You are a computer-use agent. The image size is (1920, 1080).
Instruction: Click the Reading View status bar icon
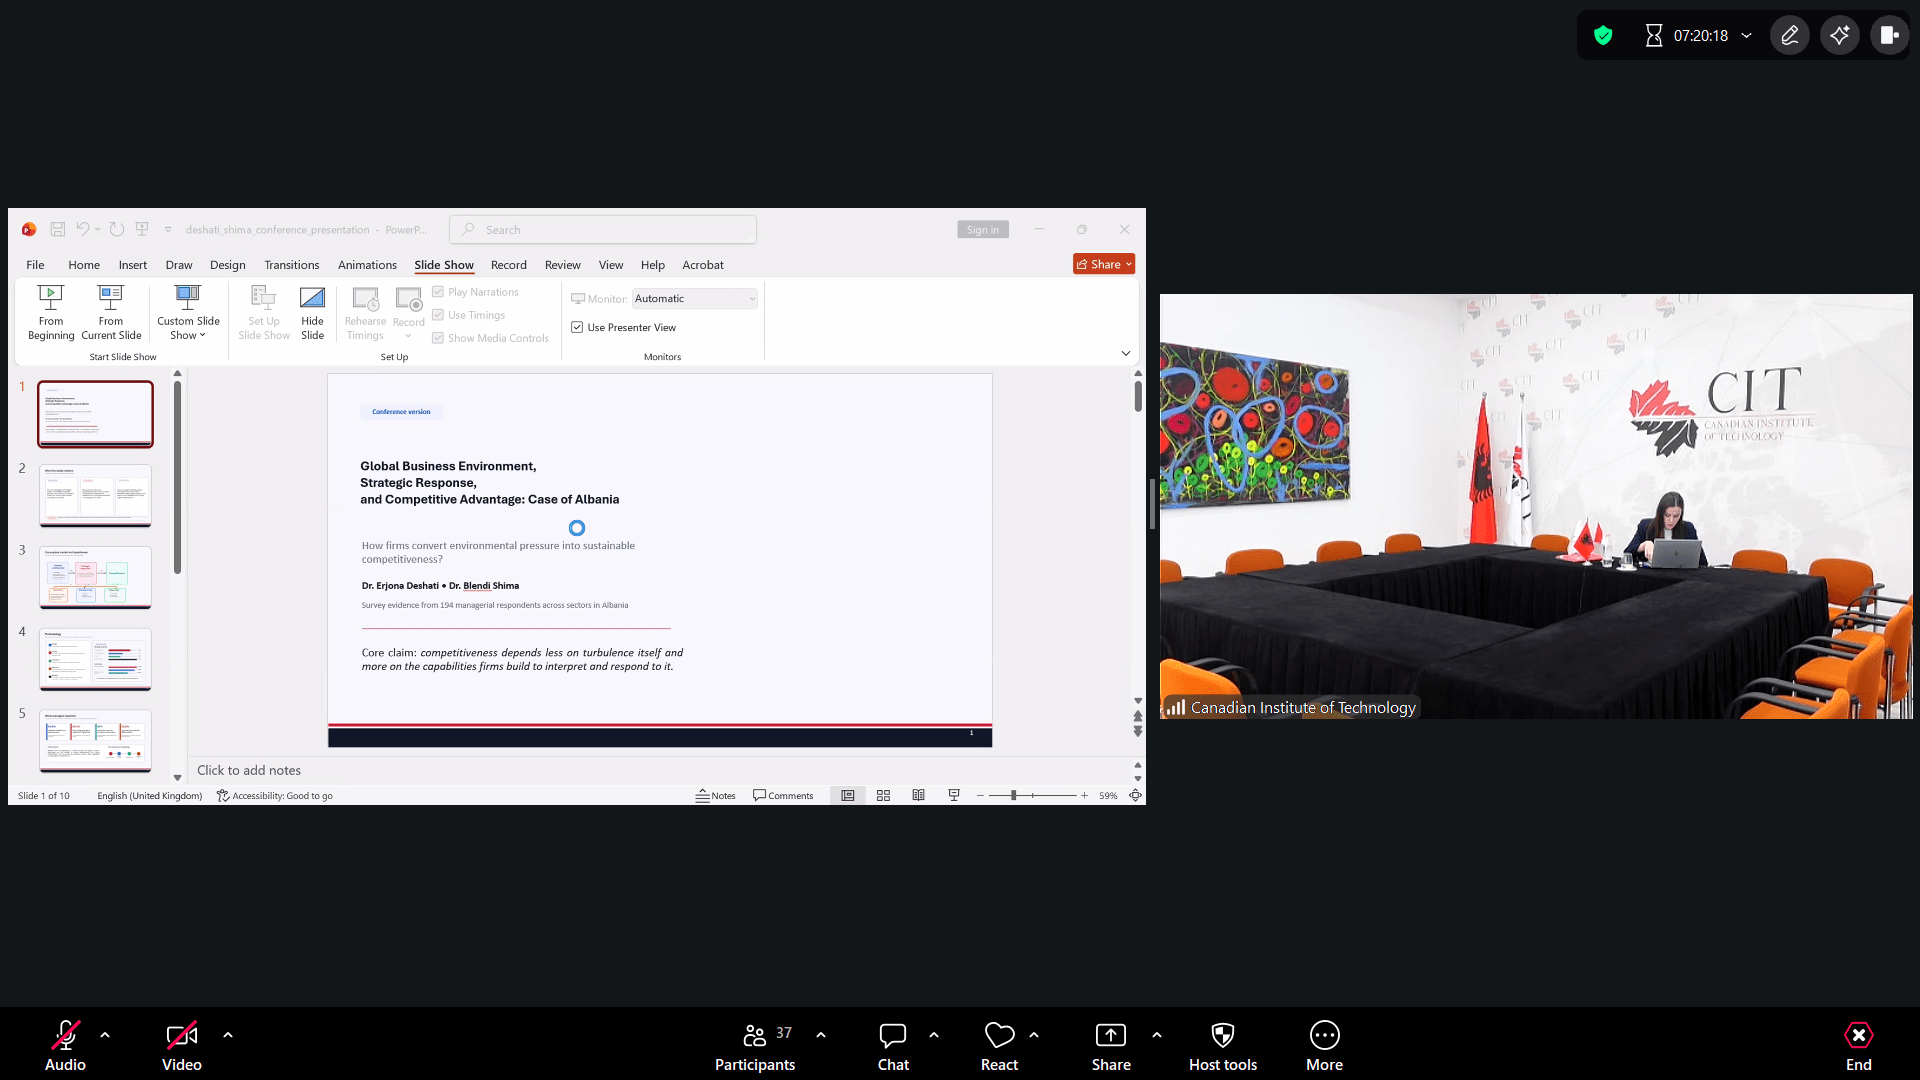(x=918, y=796)
